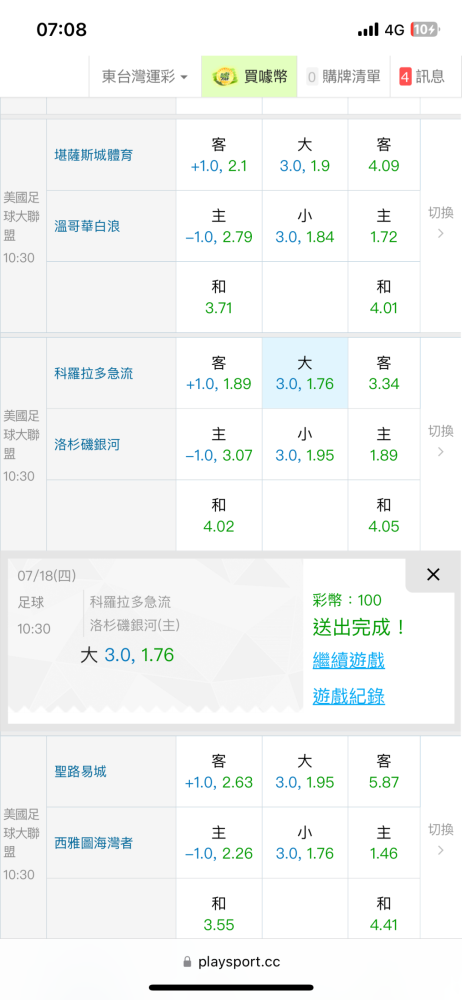Open team 洛杉磯銀河

[x=87, y=445]
